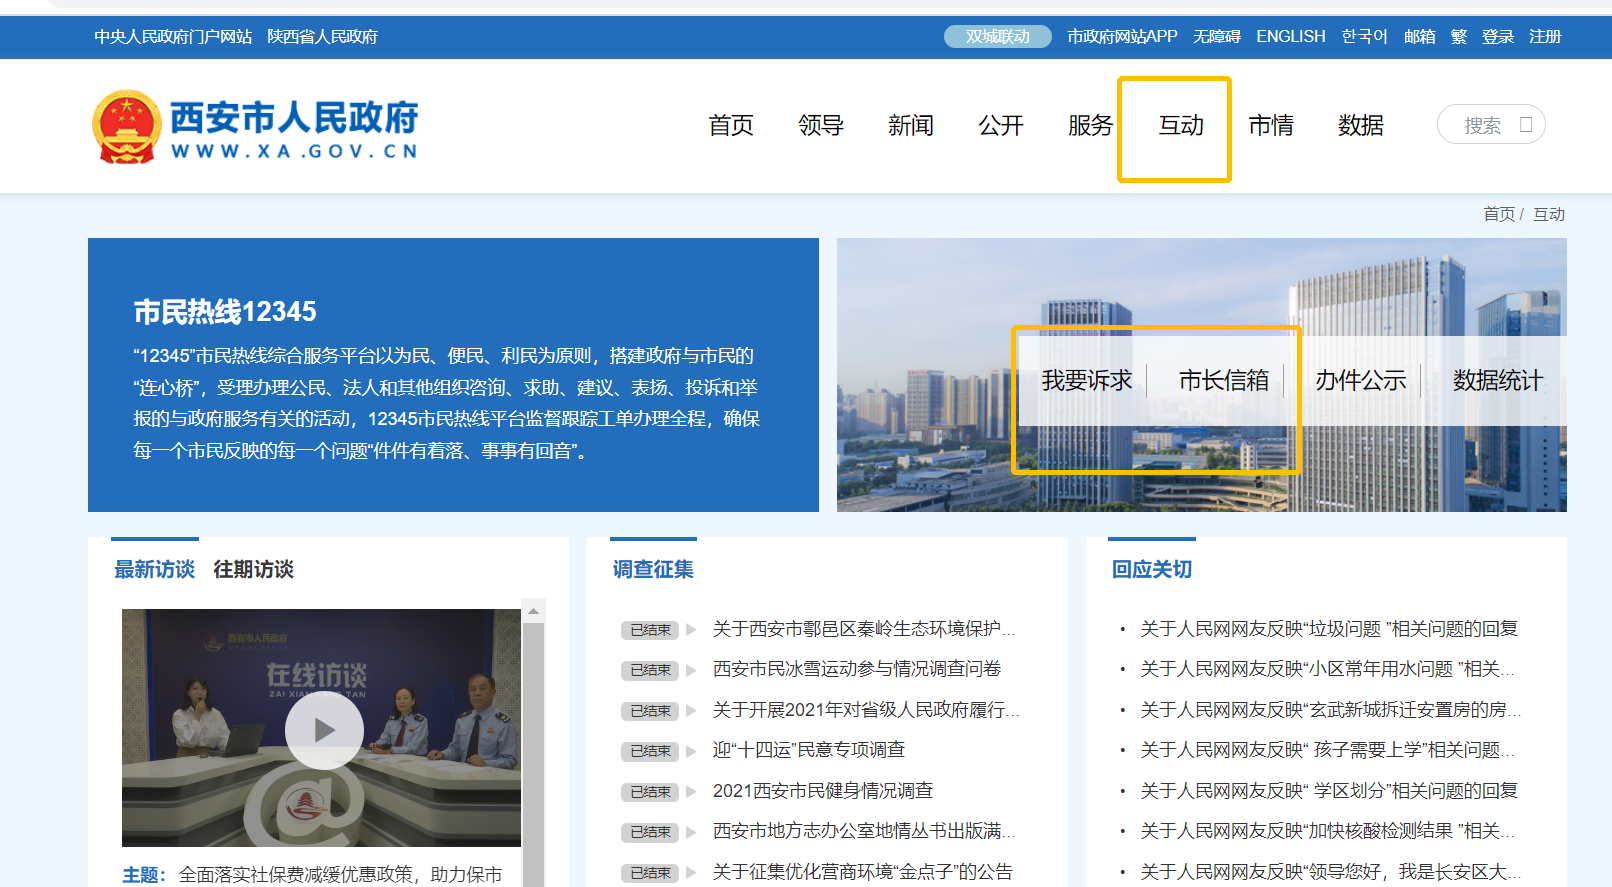Open 迎“十四运”民意专项调查 link
This screenshot has width=1612, height=887.
tap(809, 750)
